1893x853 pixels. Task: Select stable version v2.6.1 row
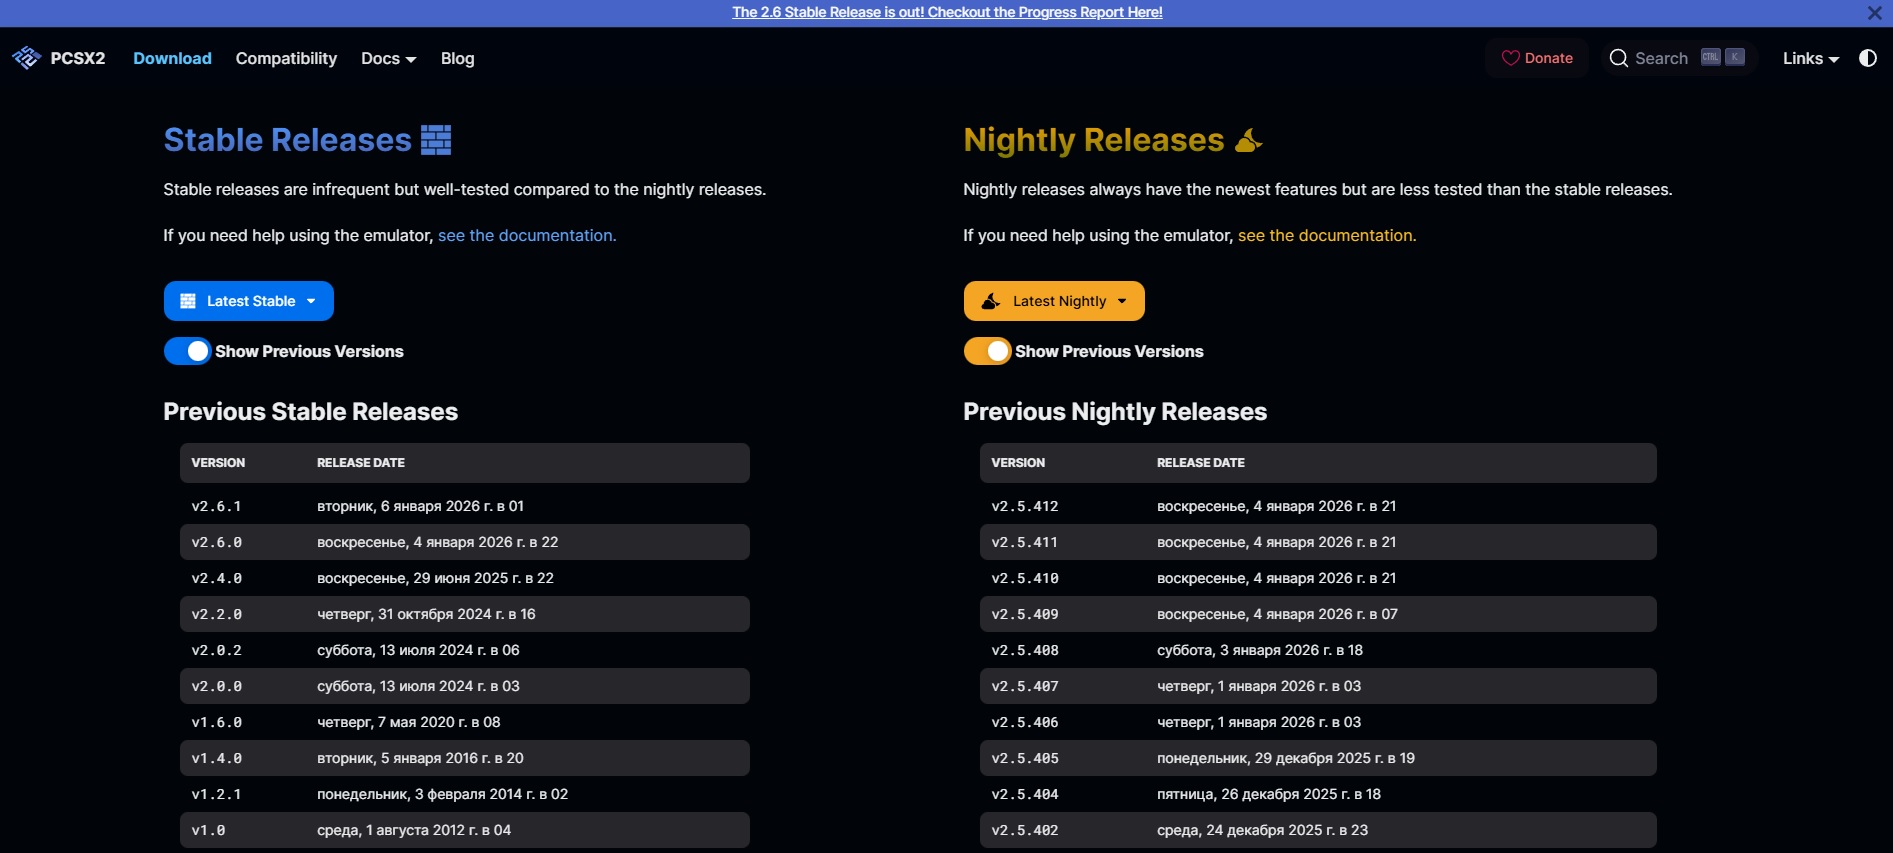(465, 506)
